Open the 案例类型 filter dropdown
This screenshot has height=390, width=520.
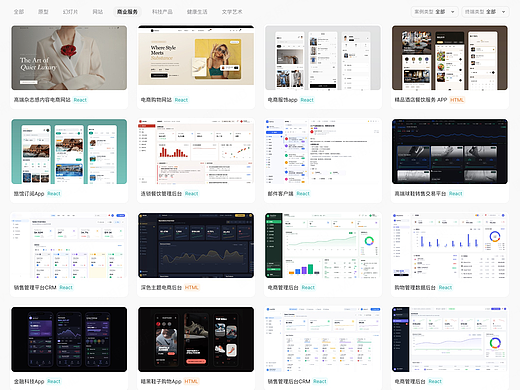pos(435,12)
